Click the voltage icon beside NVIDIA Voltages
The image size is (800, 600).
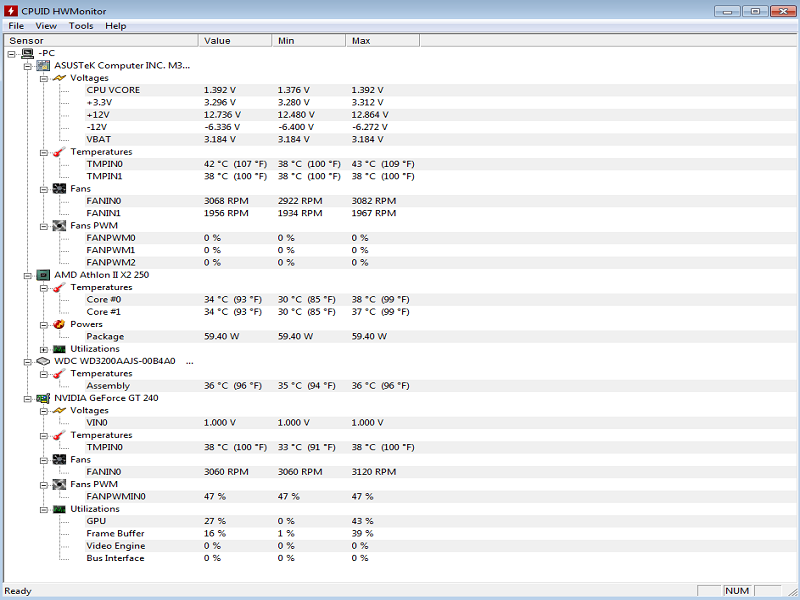tap(59, 410)
